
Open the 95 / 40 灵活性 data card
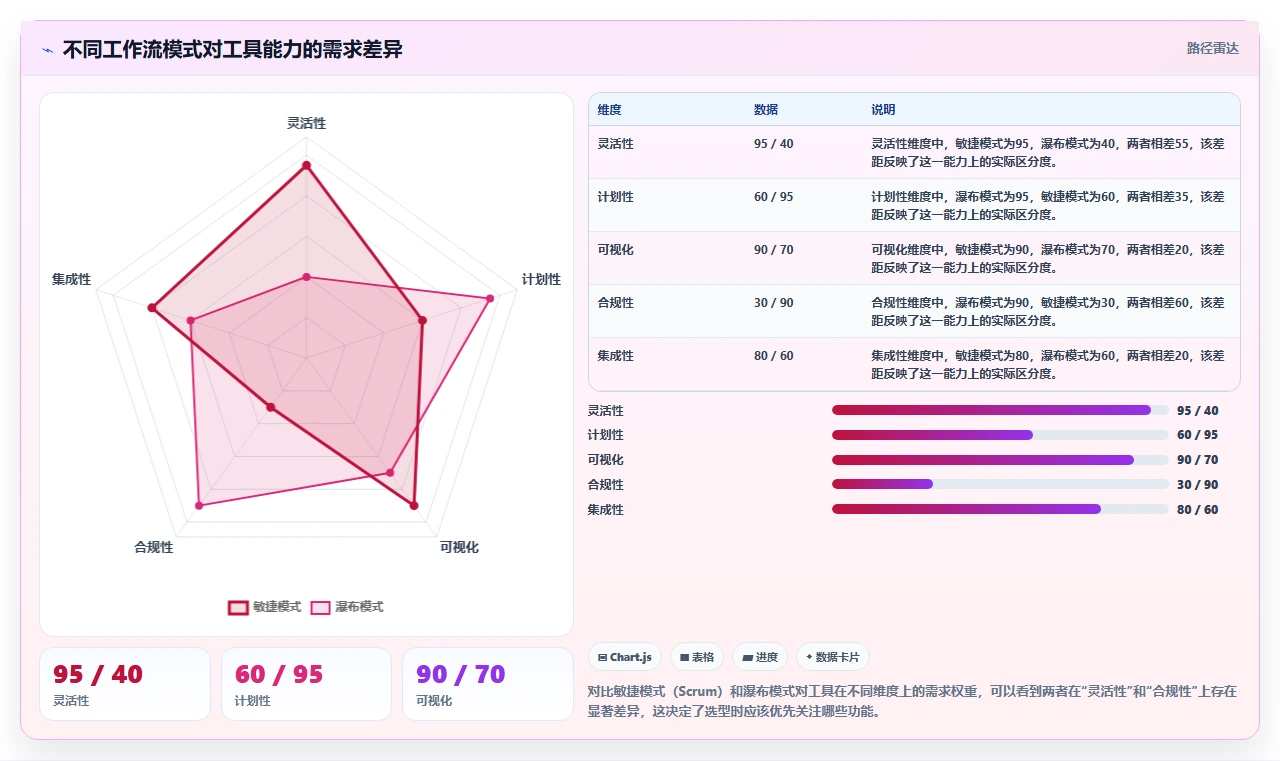[125, 684]
